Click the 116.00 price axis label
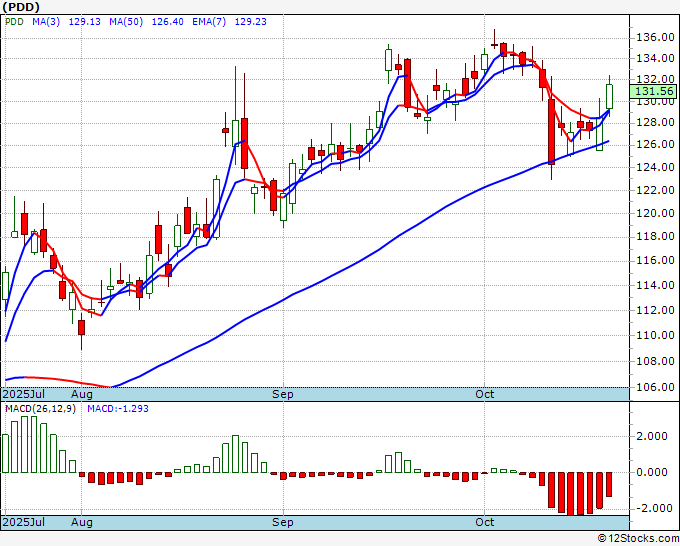The image size is (680, 546). pyautogui.click(x=655, y=260)
